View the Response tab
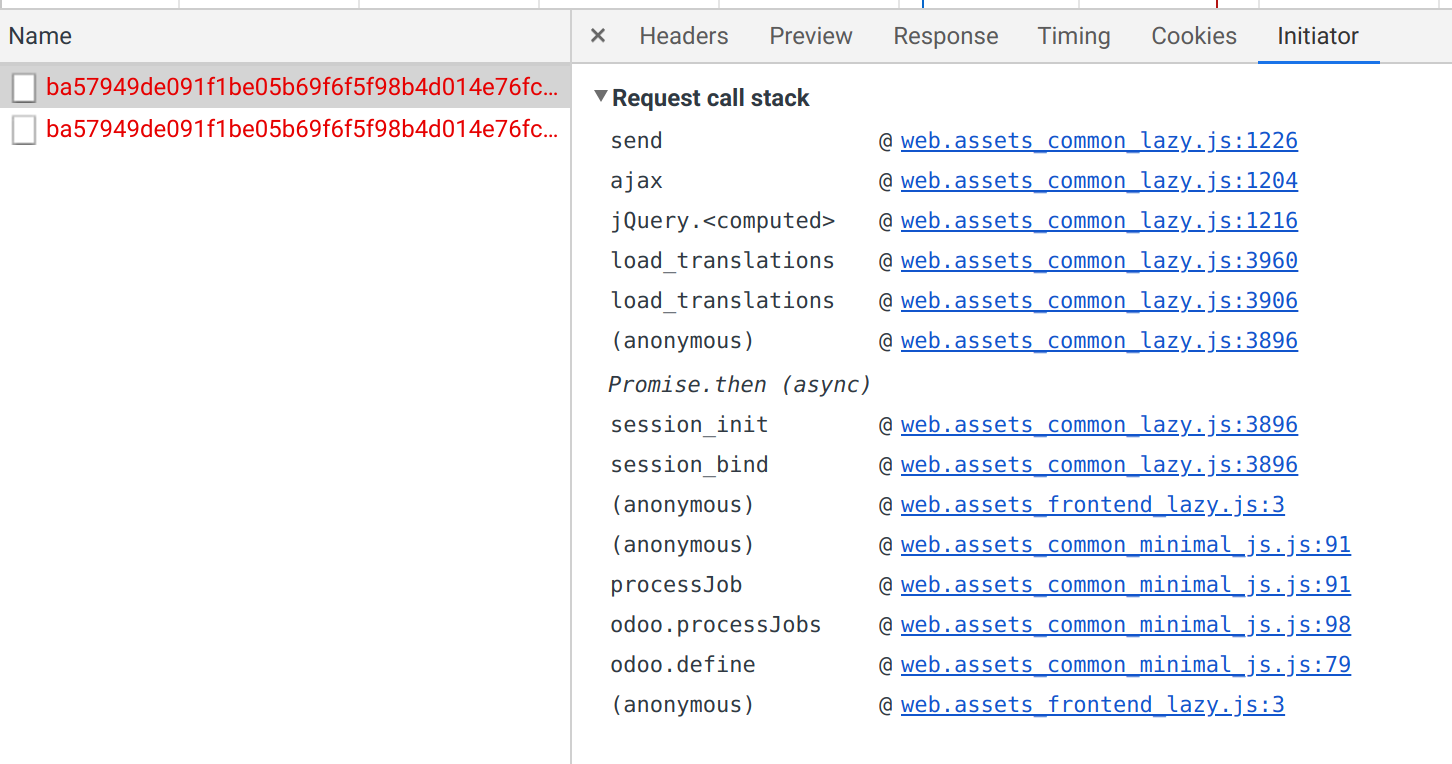This screenshot has width=1452, height=764. [x=945, y=35]
